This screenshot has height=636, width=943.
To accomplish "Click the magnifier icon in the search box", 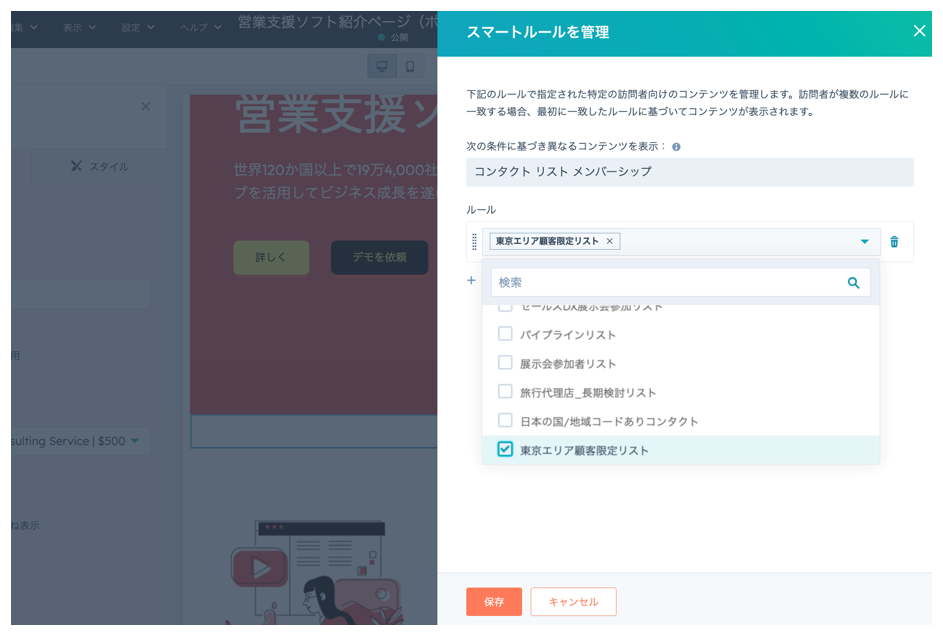I will (853, 283).
